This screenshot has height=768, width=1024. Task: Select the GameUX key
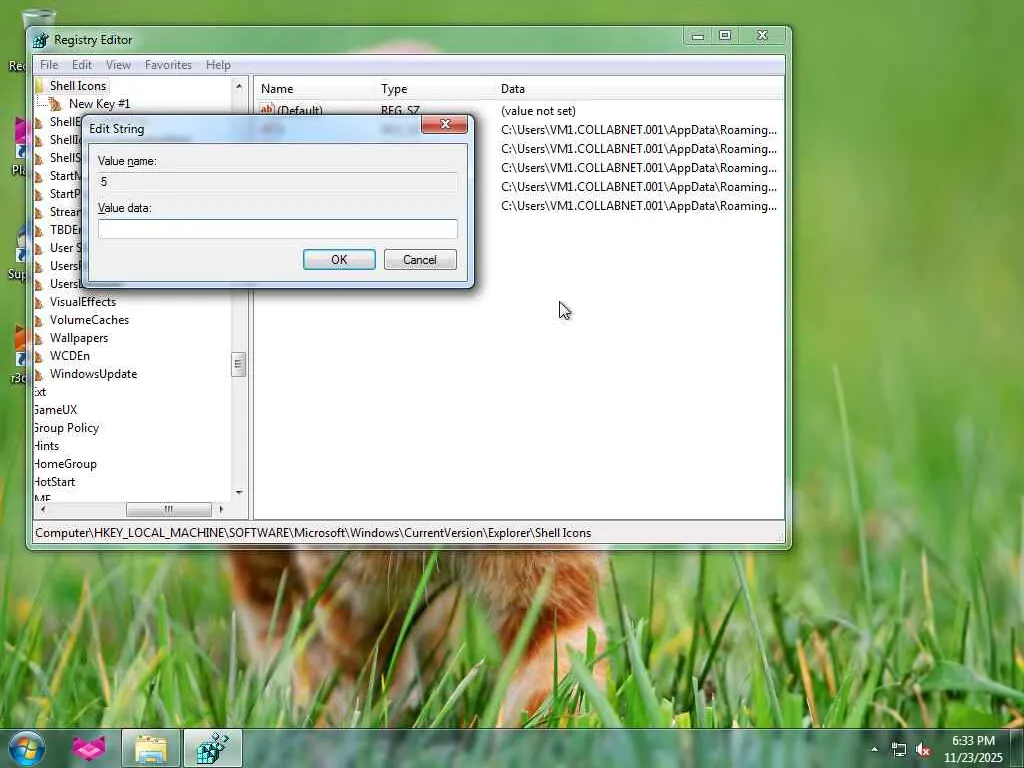tap(55, 409)
